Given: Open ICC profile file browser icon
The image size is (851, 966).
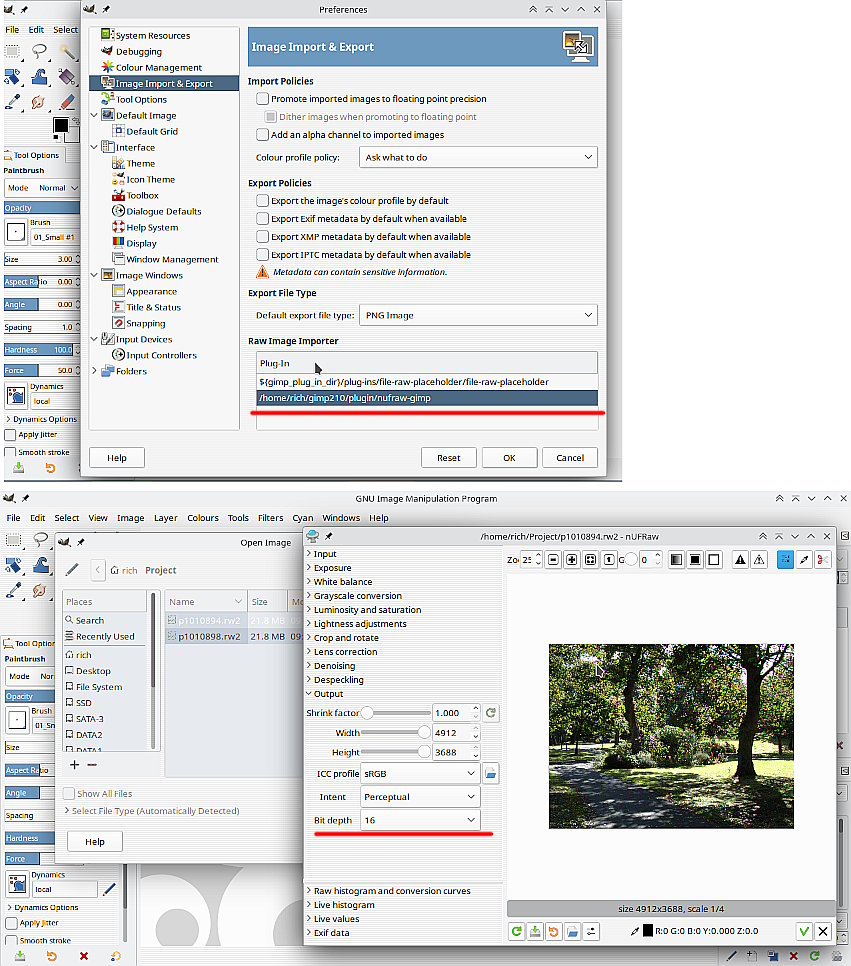Looking at the screenshot, I should (491, 773).
